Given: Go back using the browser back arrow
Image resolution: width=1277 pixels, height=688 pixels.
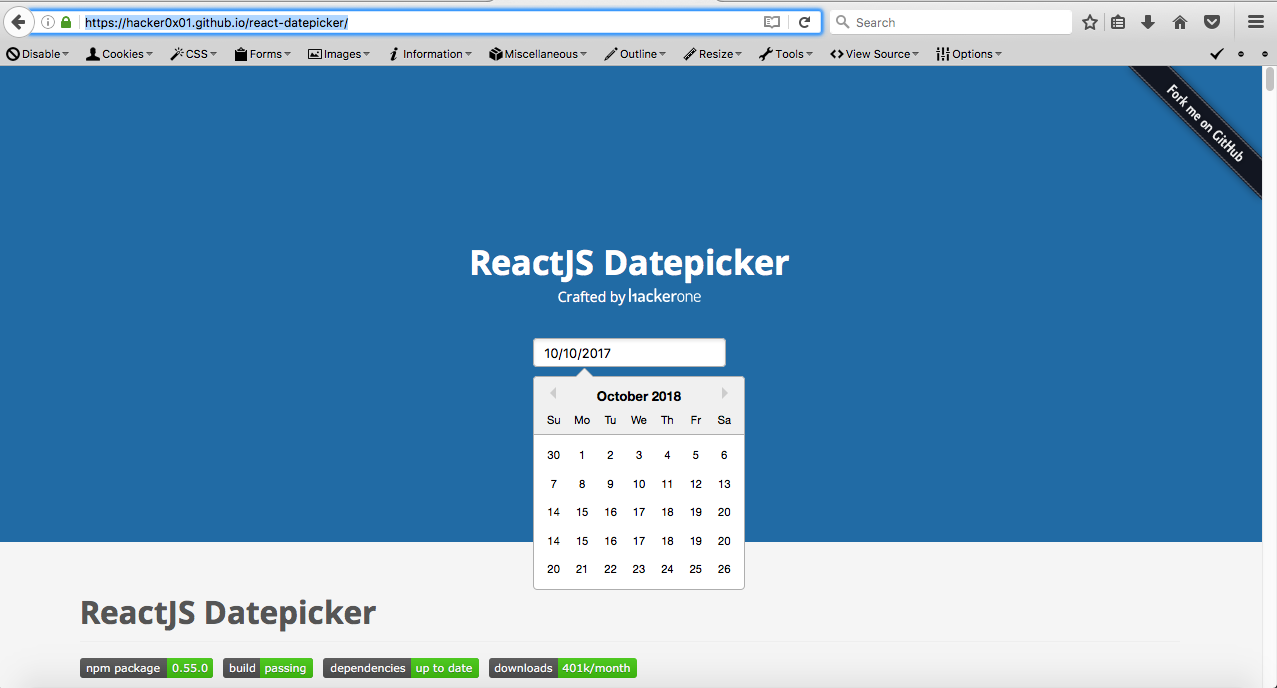Looking at the screenshot, I should point(18,22).
